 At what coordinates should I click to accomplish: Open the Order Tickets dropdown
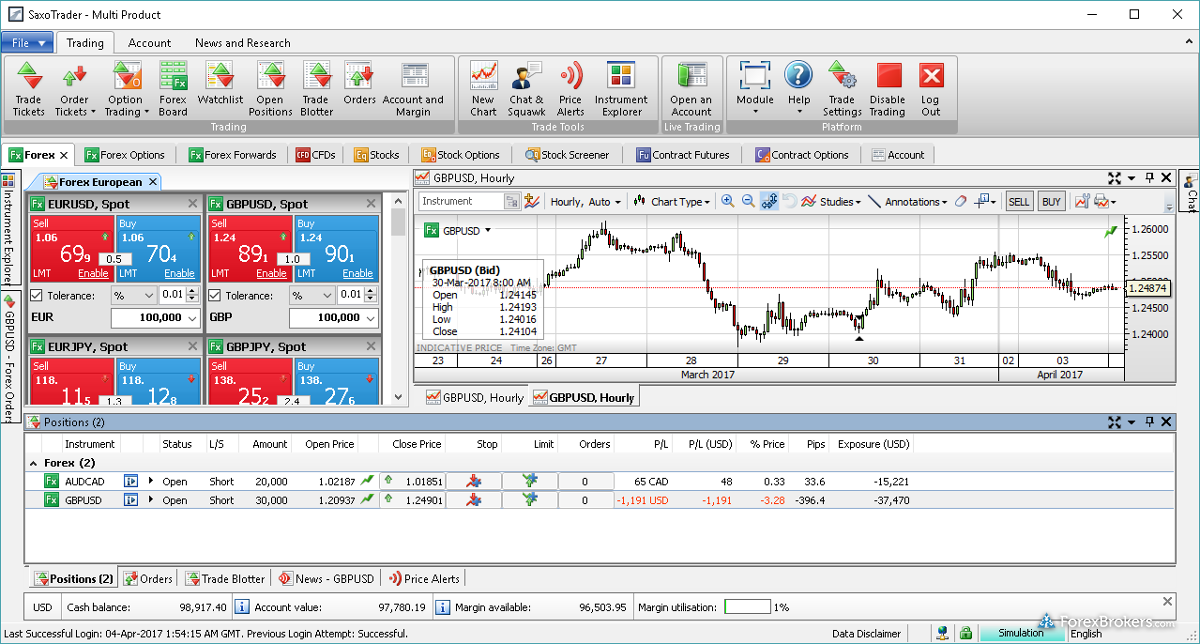click(x=74, y=90)
